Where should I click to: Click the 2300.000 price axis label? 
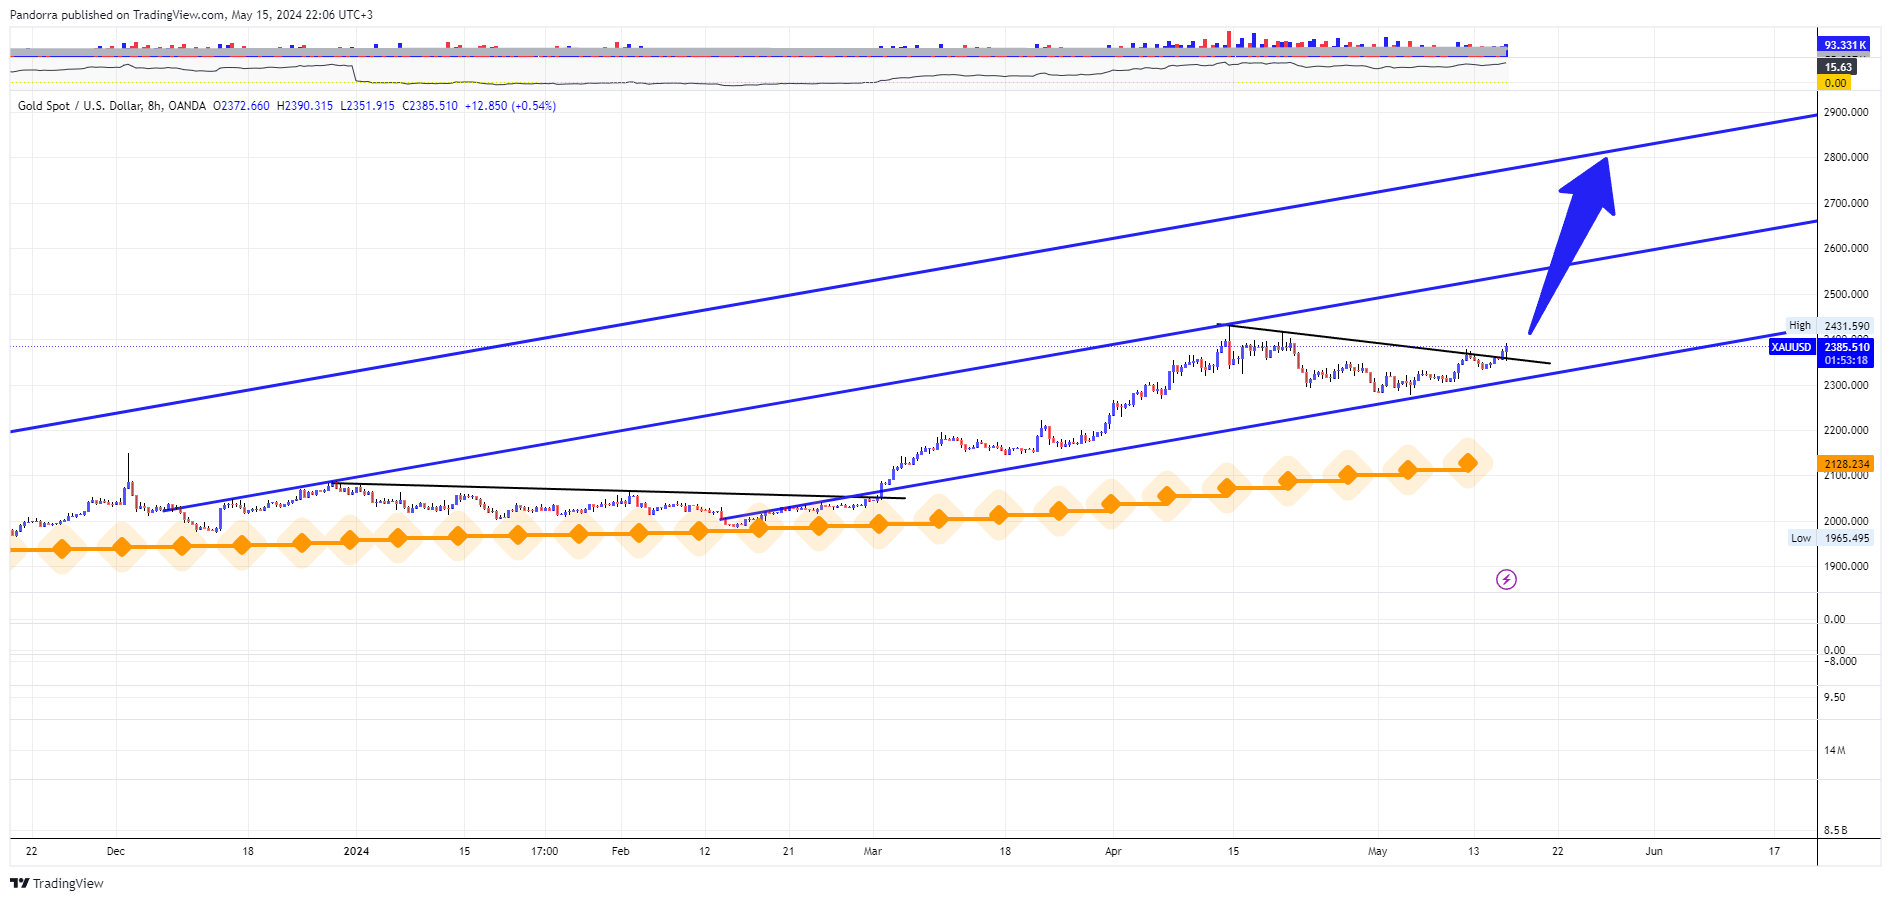point(1846,385)
